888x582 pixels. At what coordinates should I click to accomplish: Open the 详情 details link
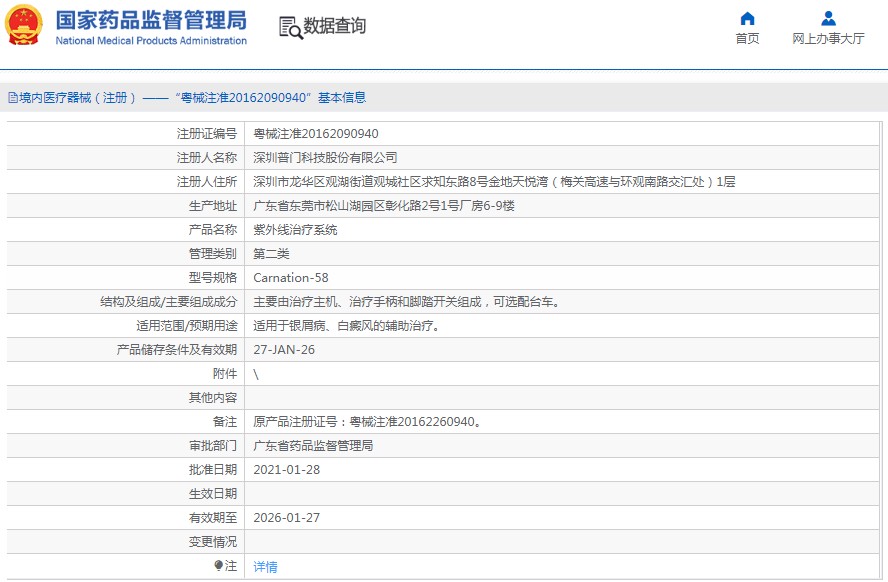(265, 567)
